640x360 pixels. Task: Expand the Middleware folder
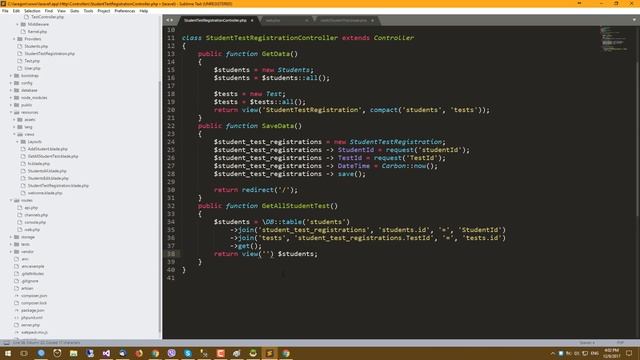pyautogui.click(x=18, y=24)
